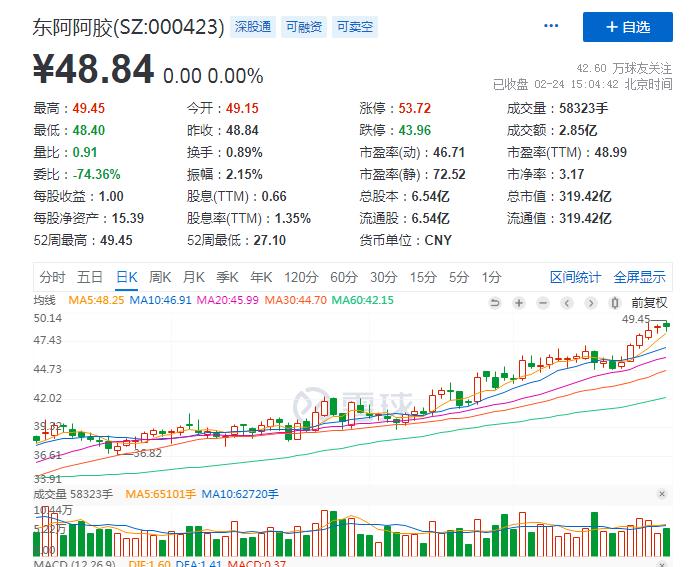
Task: Click the 总市值 value 319.42亿
Action: (585, 196)
